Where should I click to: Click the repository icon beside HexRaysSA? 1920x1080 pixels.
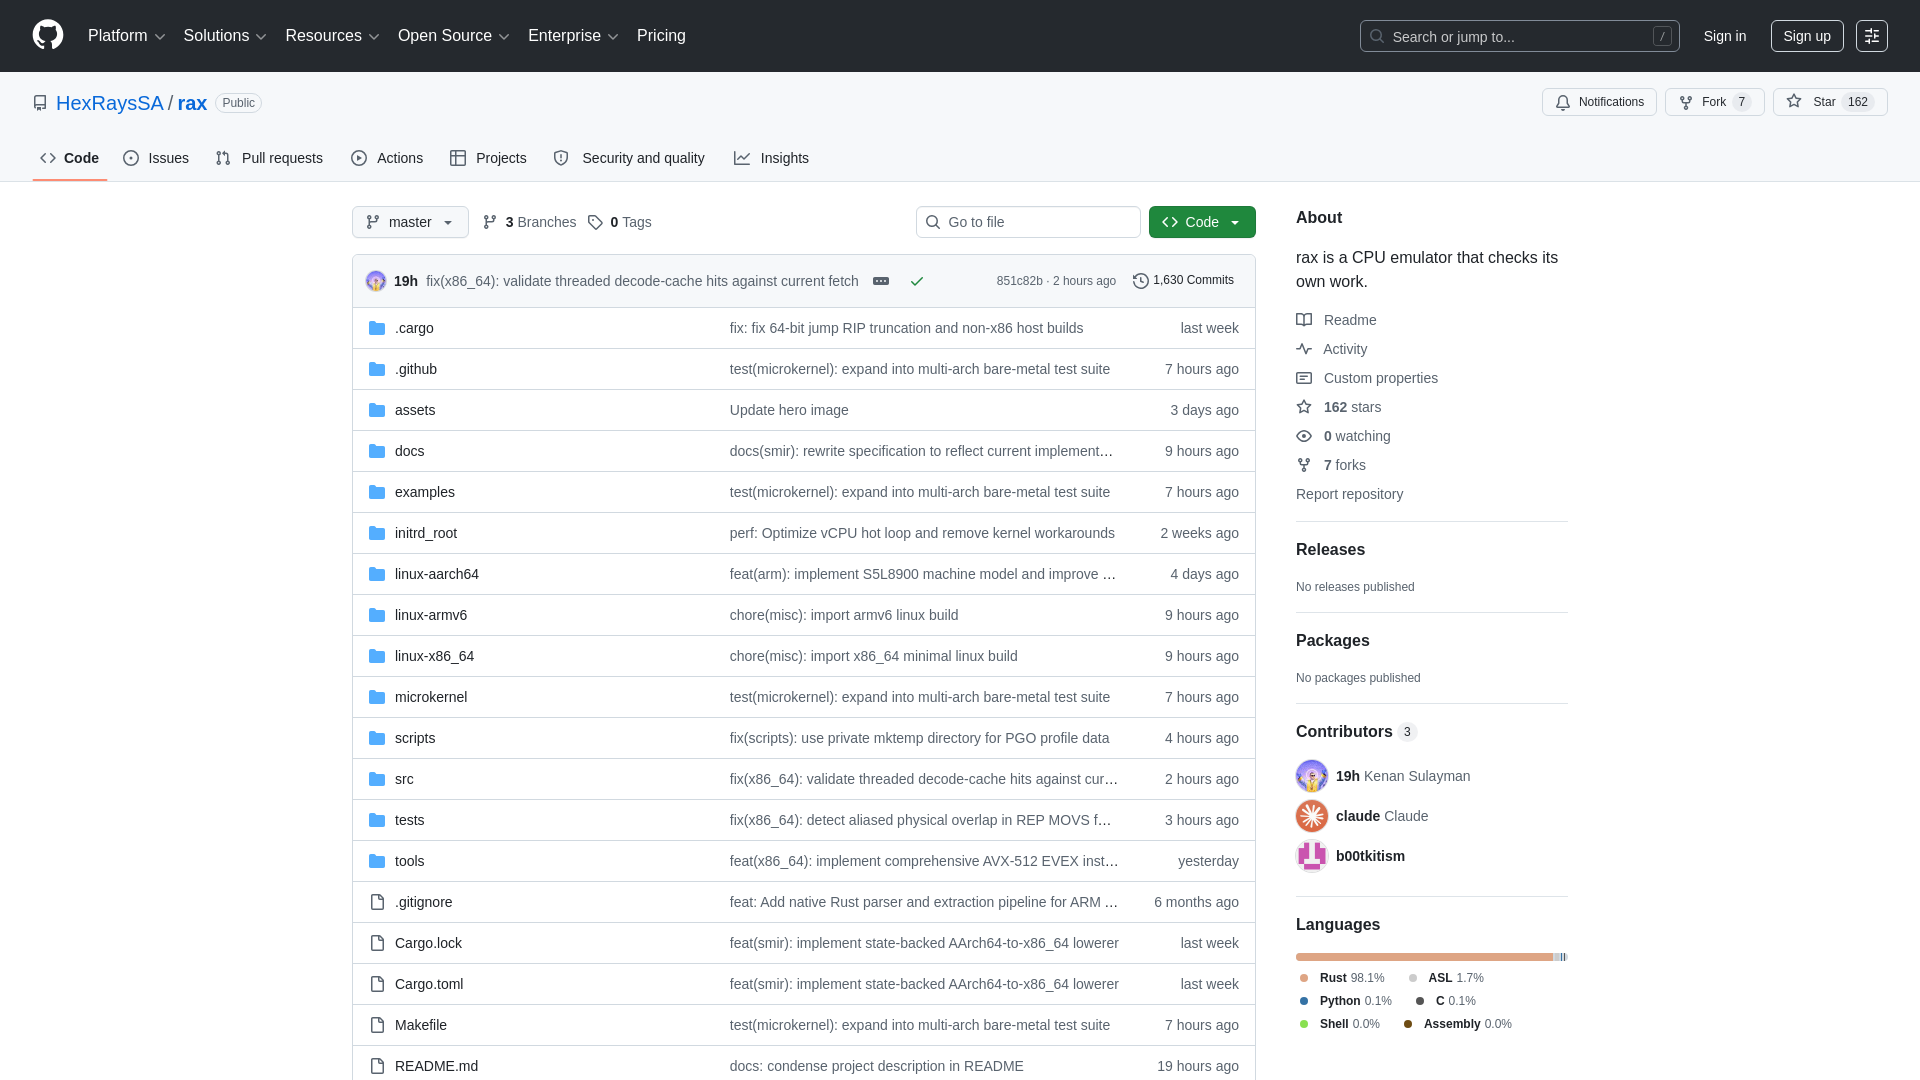pos(40,103)
